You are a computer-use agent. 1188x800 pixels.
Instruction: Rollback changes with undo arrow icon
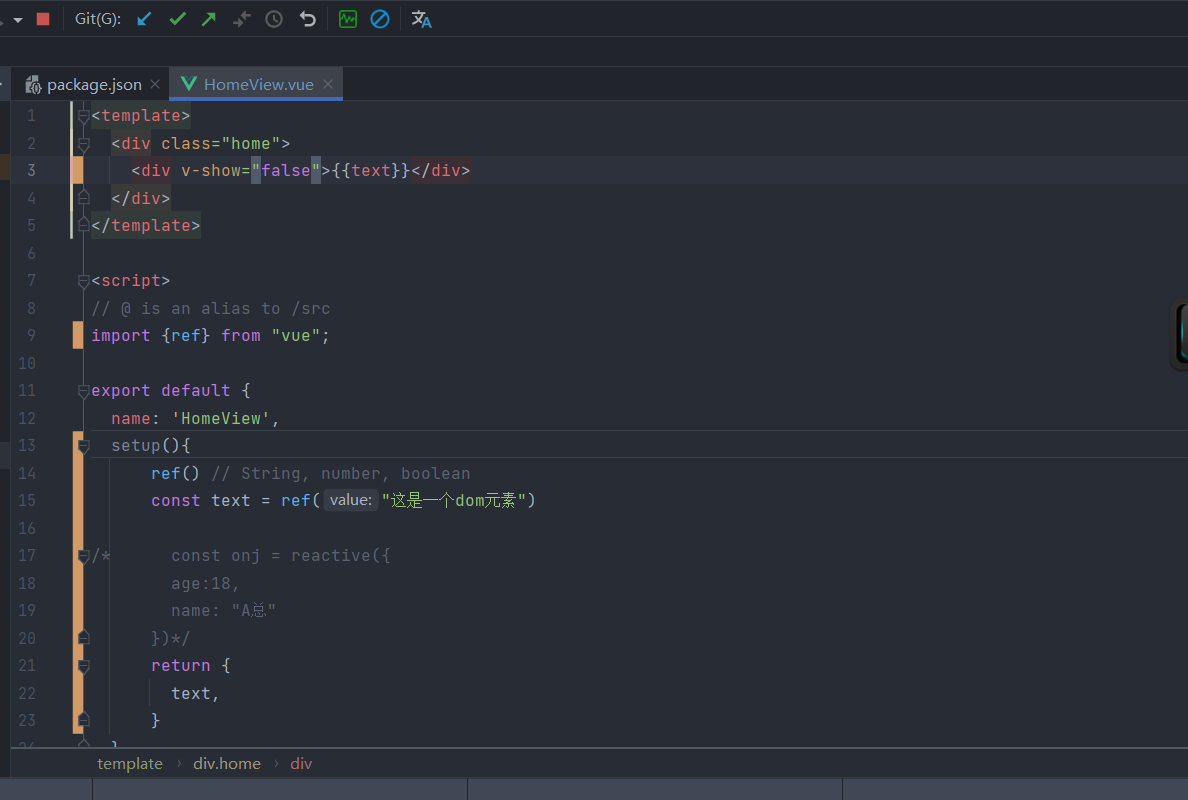coord(307,19)
